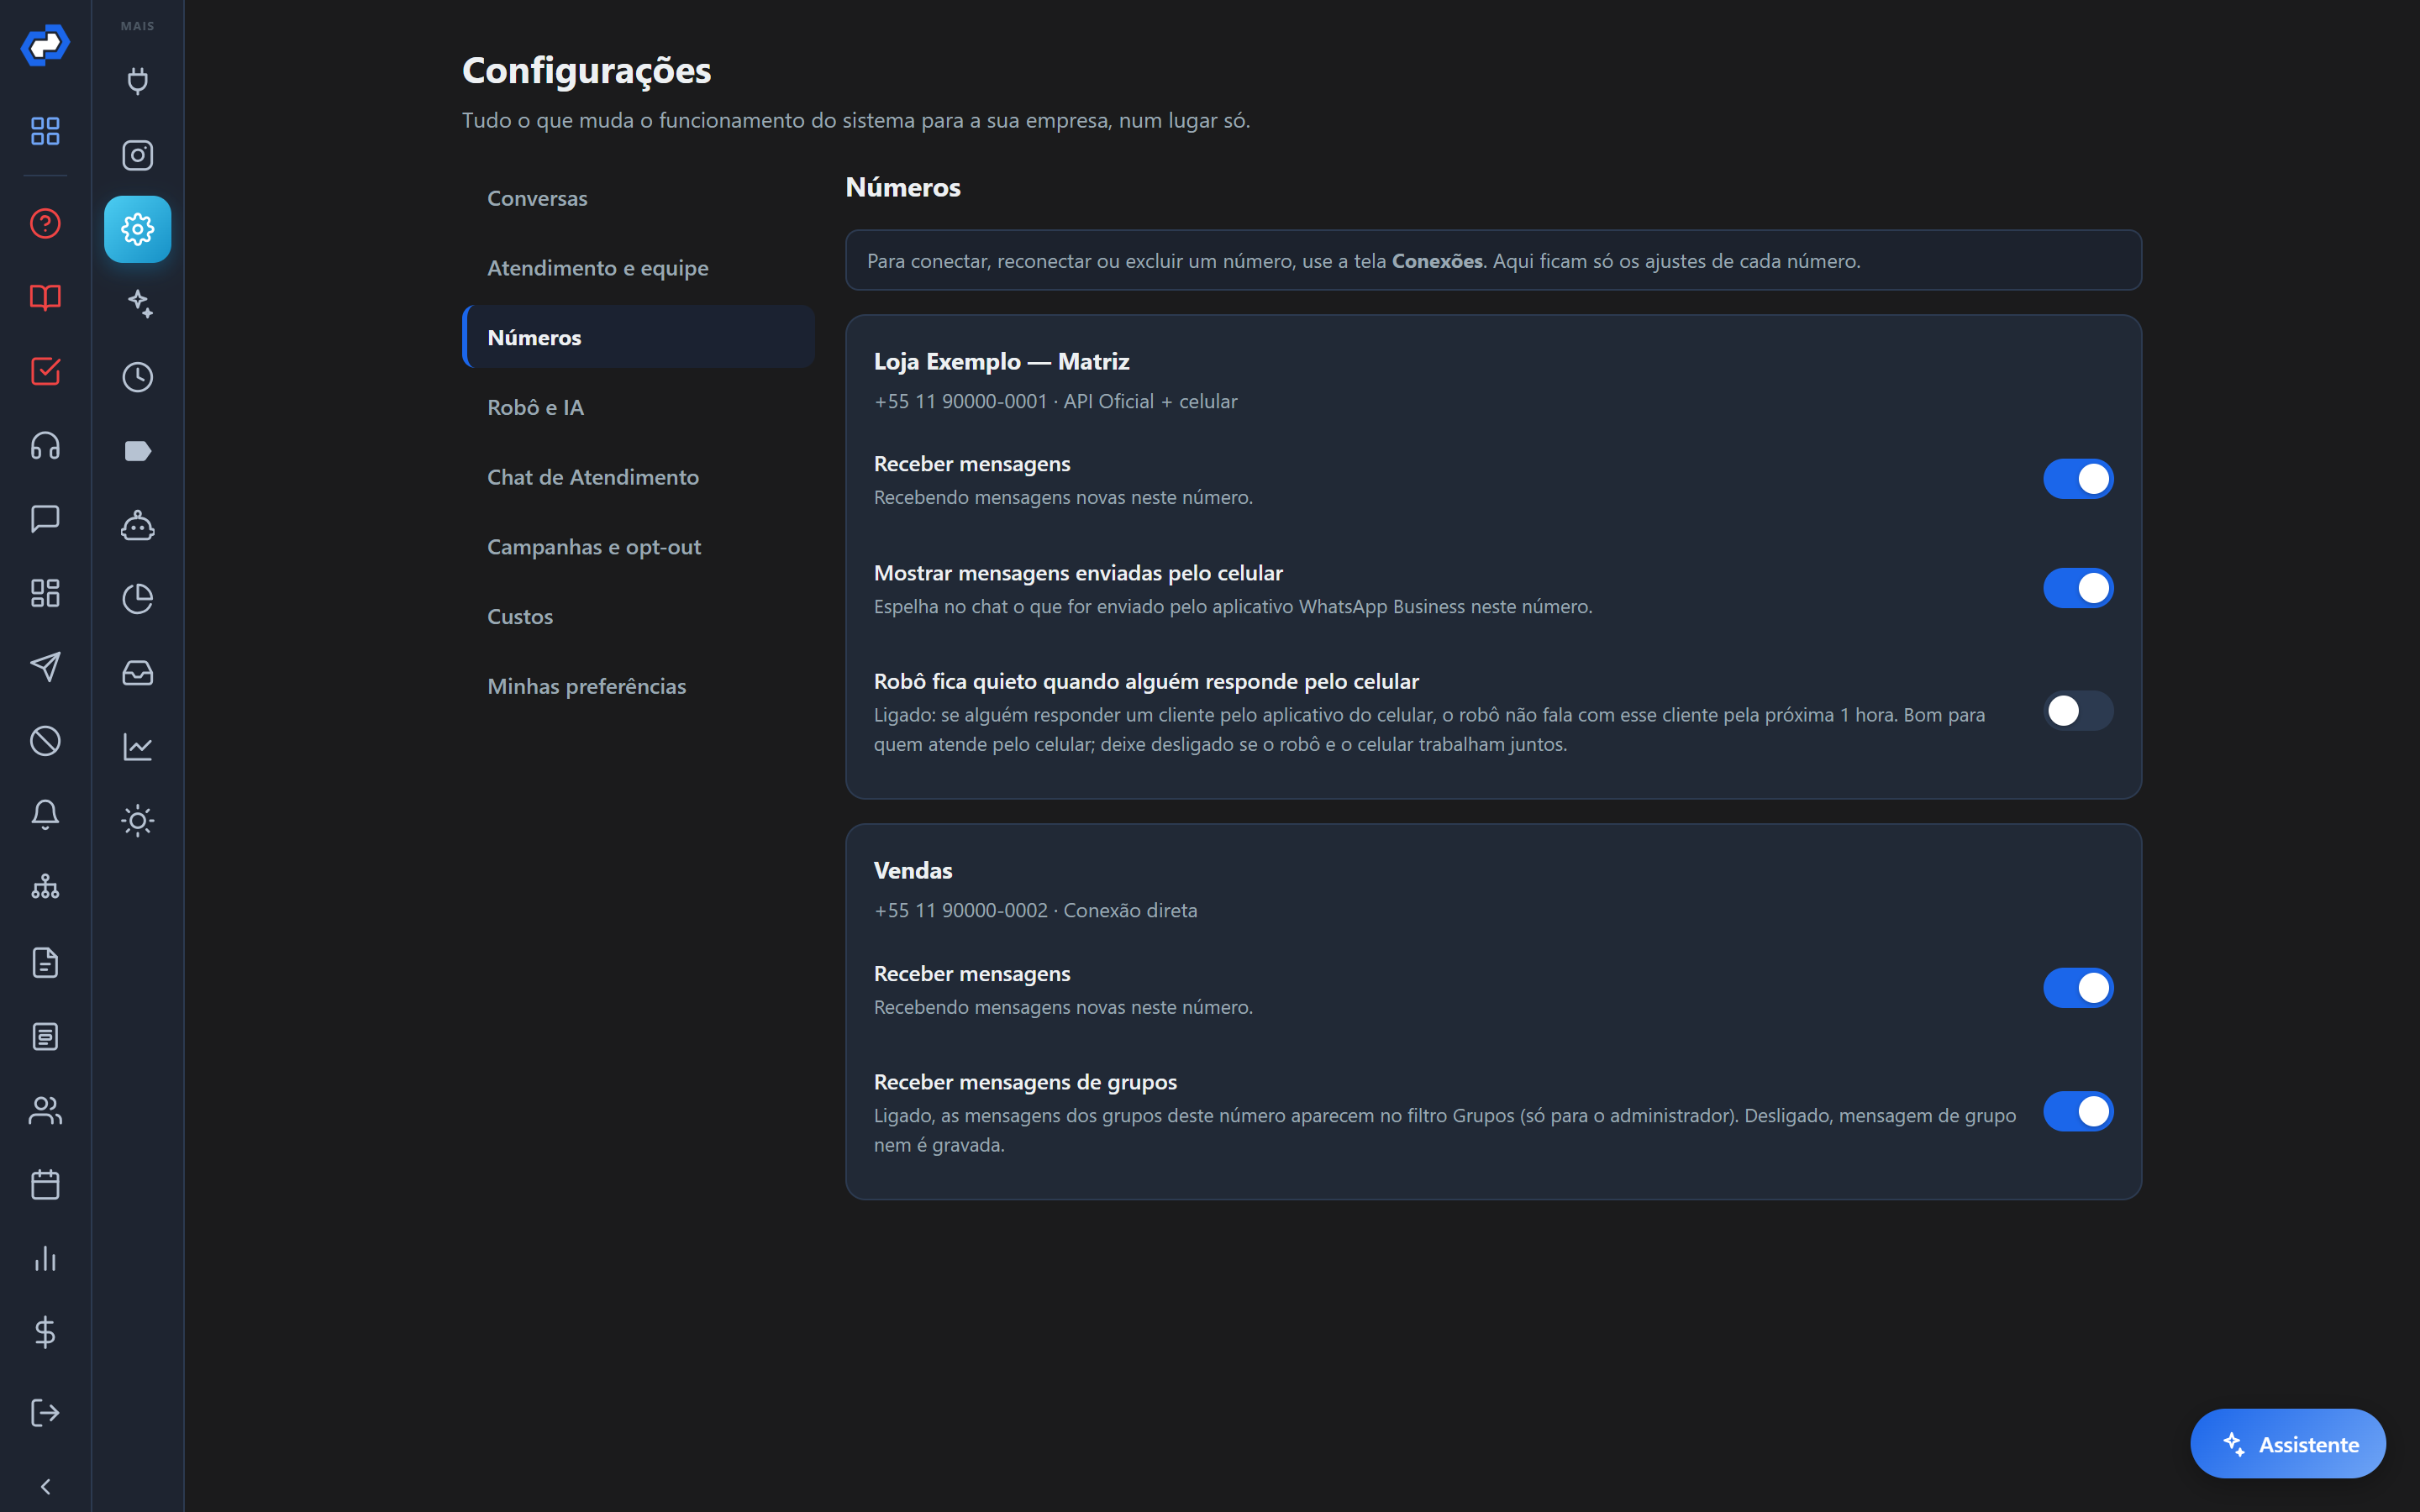Click the logout arrow icon

tap(45, 1413)
